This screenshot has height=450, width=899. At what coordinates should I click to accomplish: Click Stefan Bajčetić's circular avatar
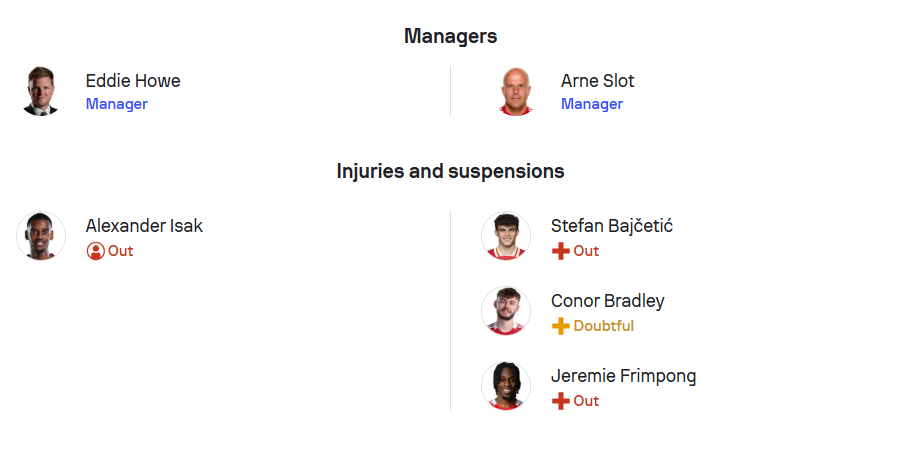click(x=506, y=236)
